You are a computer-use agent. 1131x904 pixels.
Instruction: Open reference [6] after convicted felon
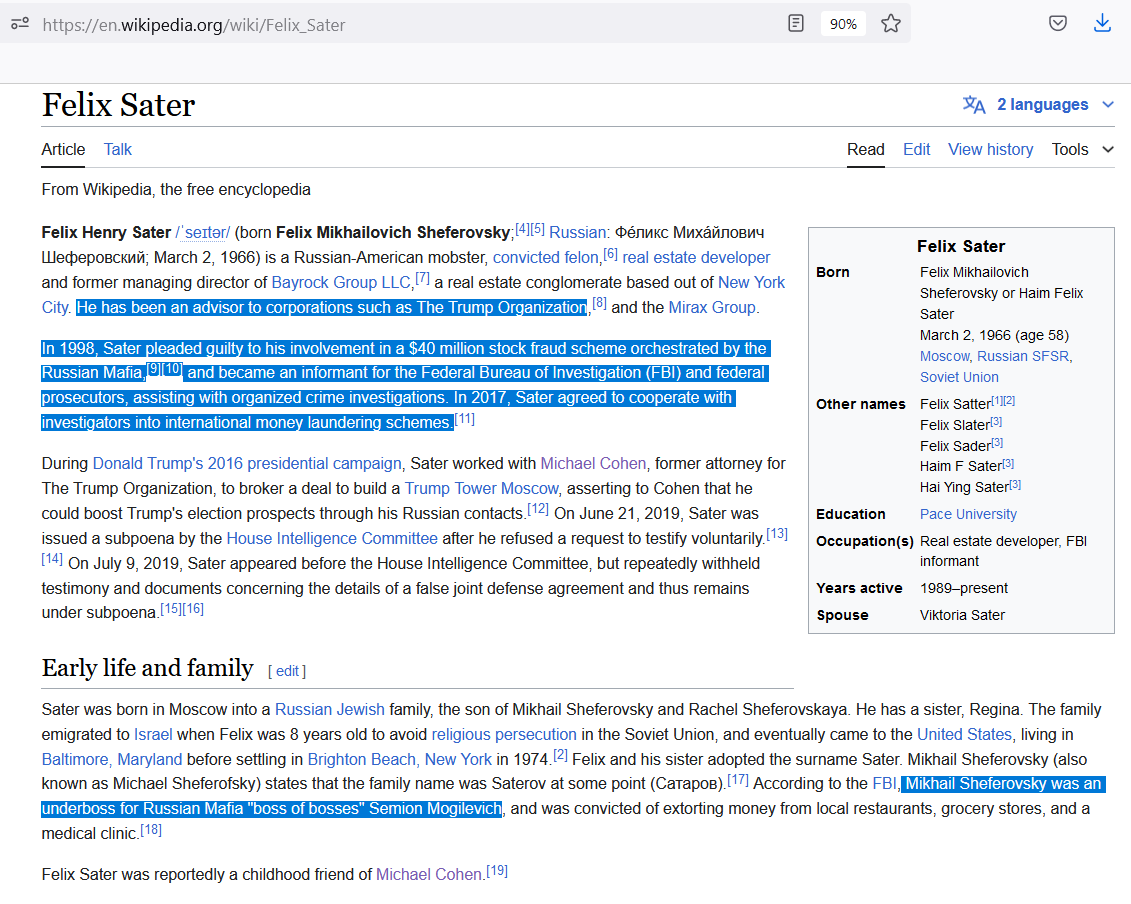(610, 253)
